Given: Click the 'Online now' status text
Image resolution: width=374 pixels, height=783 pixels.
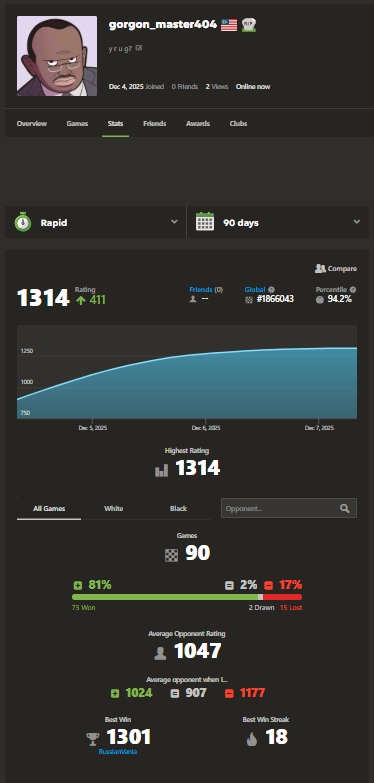Looking at the screenshot, I should point(253,86).
